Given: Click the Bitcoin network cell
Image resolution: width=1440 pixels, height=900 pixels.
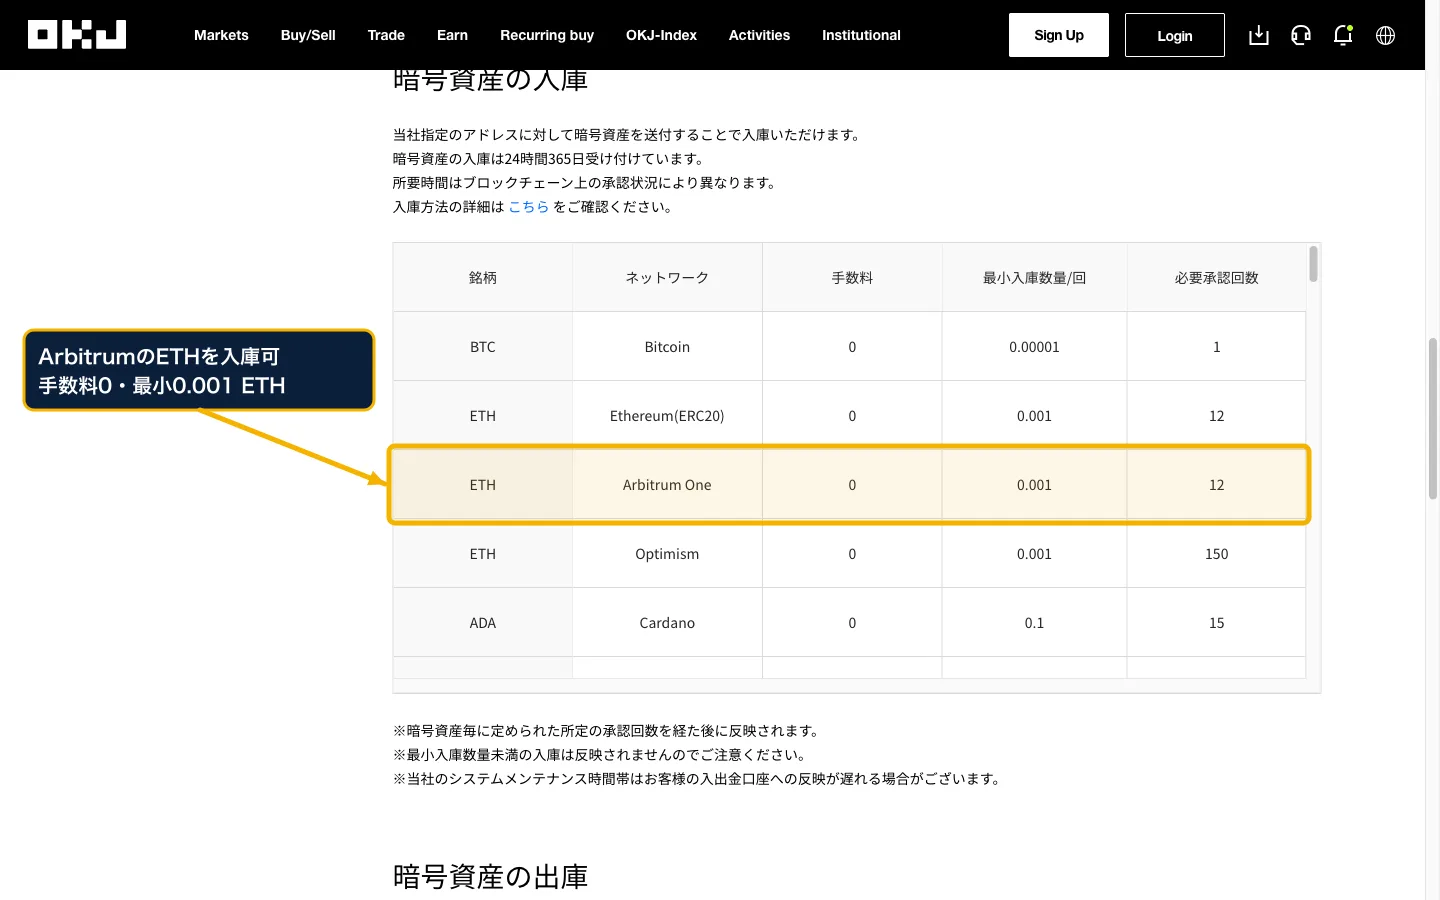Looking at the screenshot, I should [667, 347].
